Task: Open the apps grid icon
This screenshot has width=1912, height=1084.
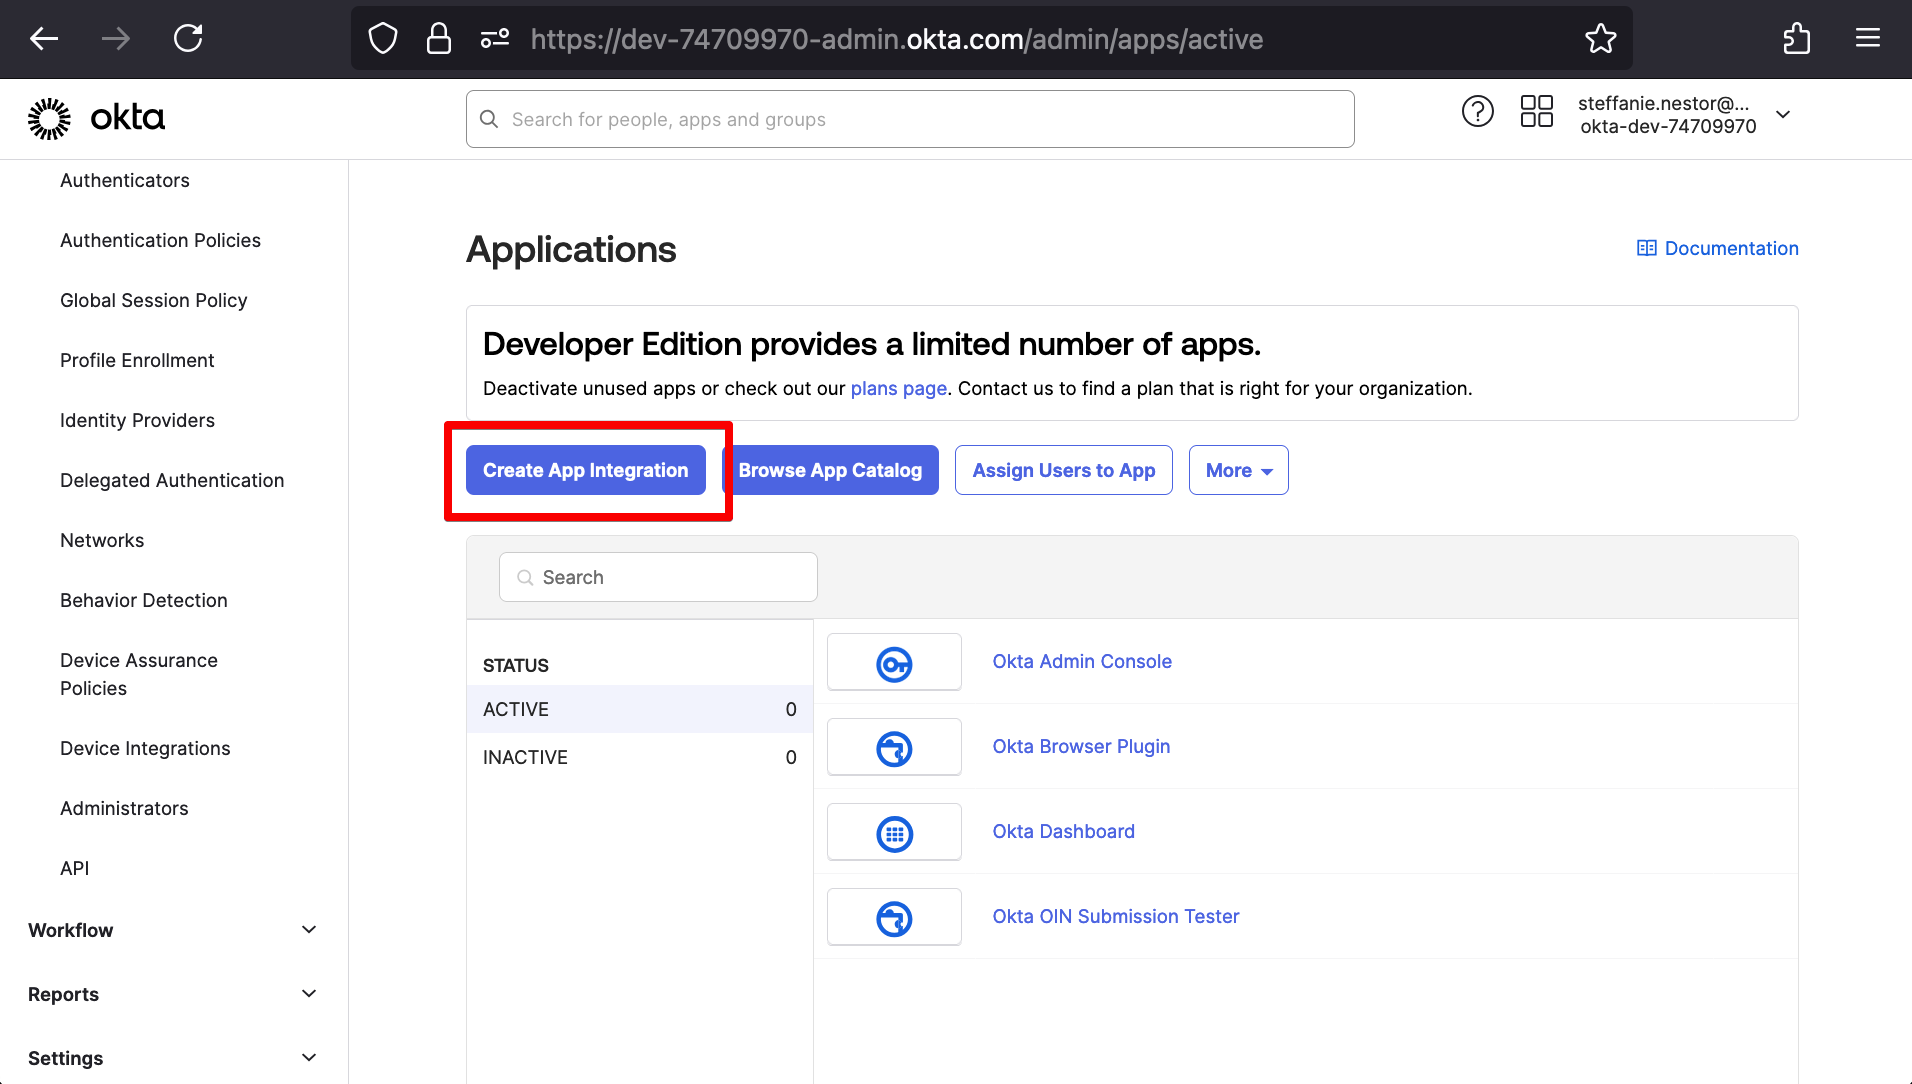Action: [x=1537, y=111]
